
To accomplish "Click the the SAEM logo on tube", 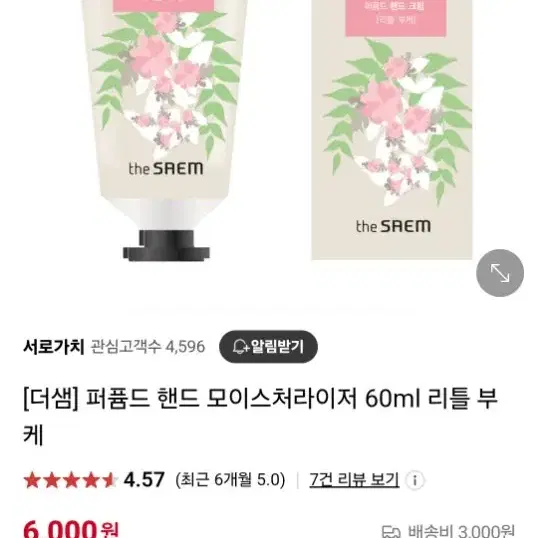I will click(166, 168).
